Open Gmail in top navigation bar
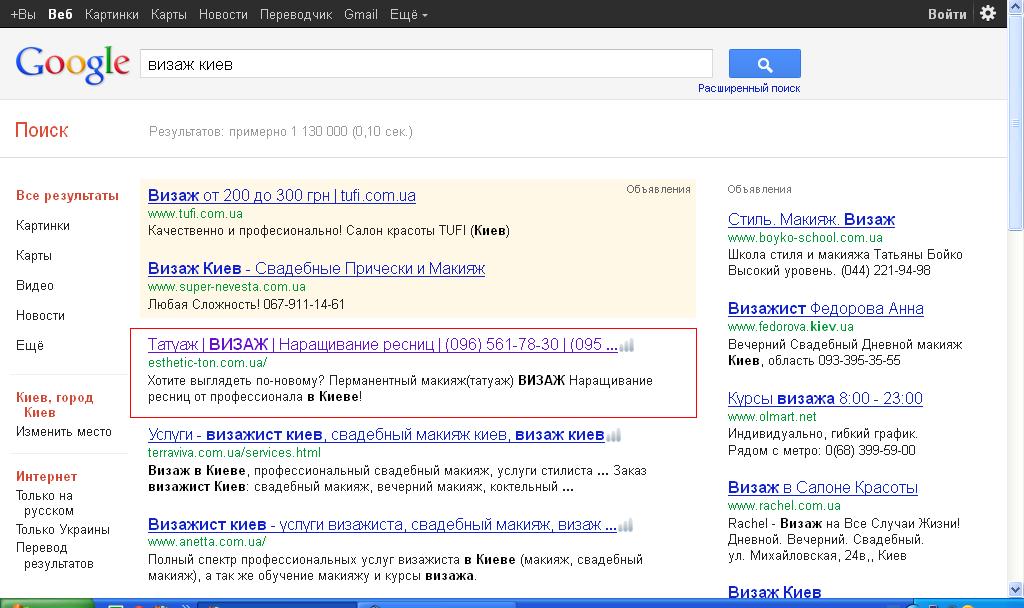The image size is (1024, 608). pyautogui.click(x=360, y=14)
